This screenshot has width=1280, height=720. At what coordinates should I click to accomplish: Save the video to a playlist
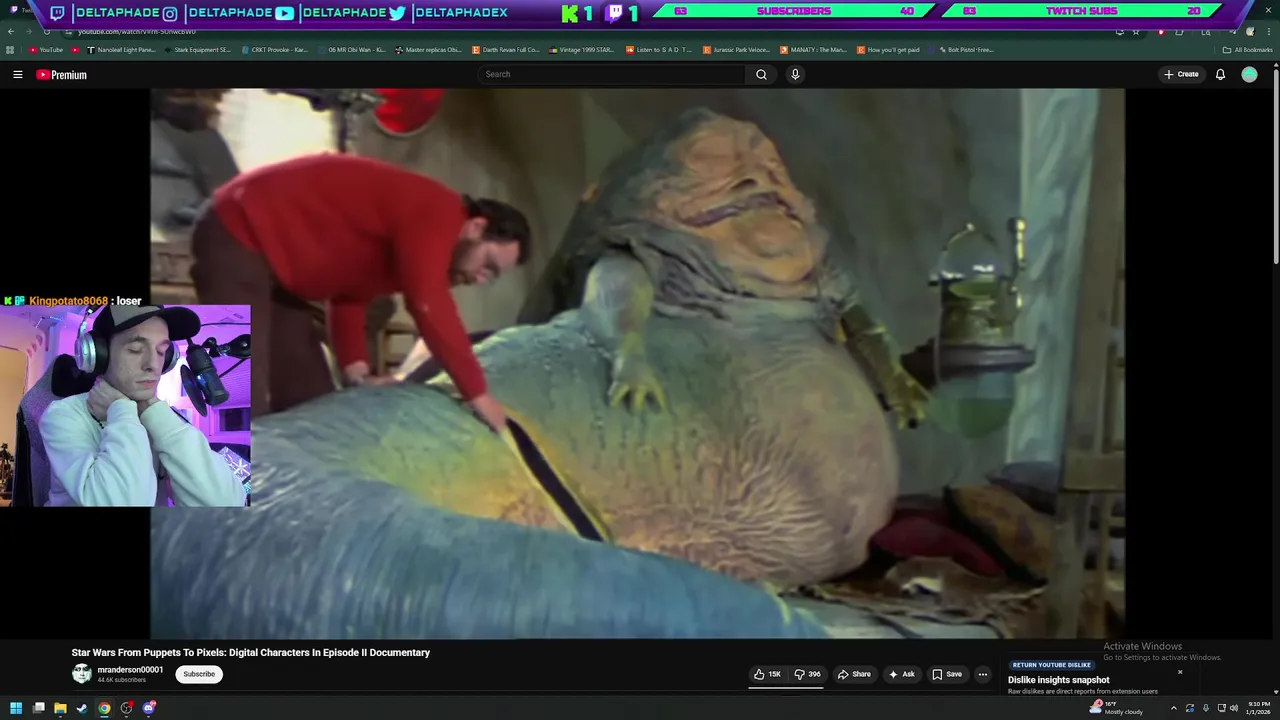pos(947,674)
